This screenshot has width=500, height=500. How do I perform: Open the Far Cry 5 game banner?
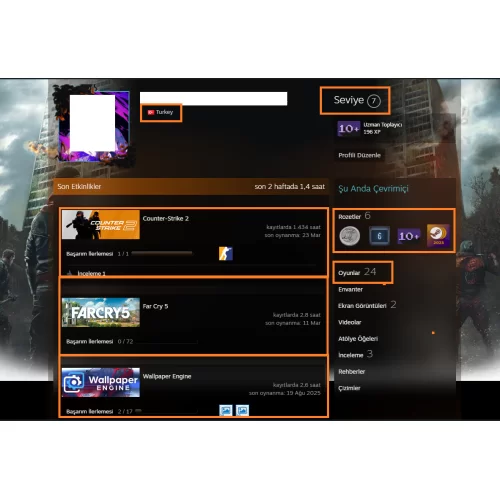(x=101, y=312)
